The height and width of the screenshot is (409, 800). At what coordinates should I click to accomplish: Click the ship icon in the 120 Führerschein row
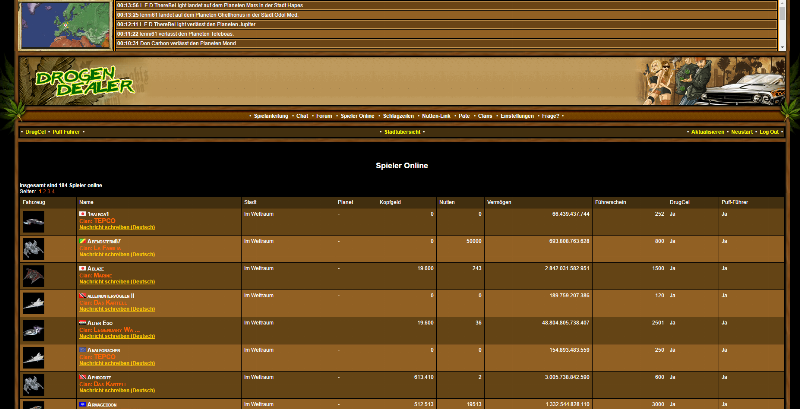point(33,303)
